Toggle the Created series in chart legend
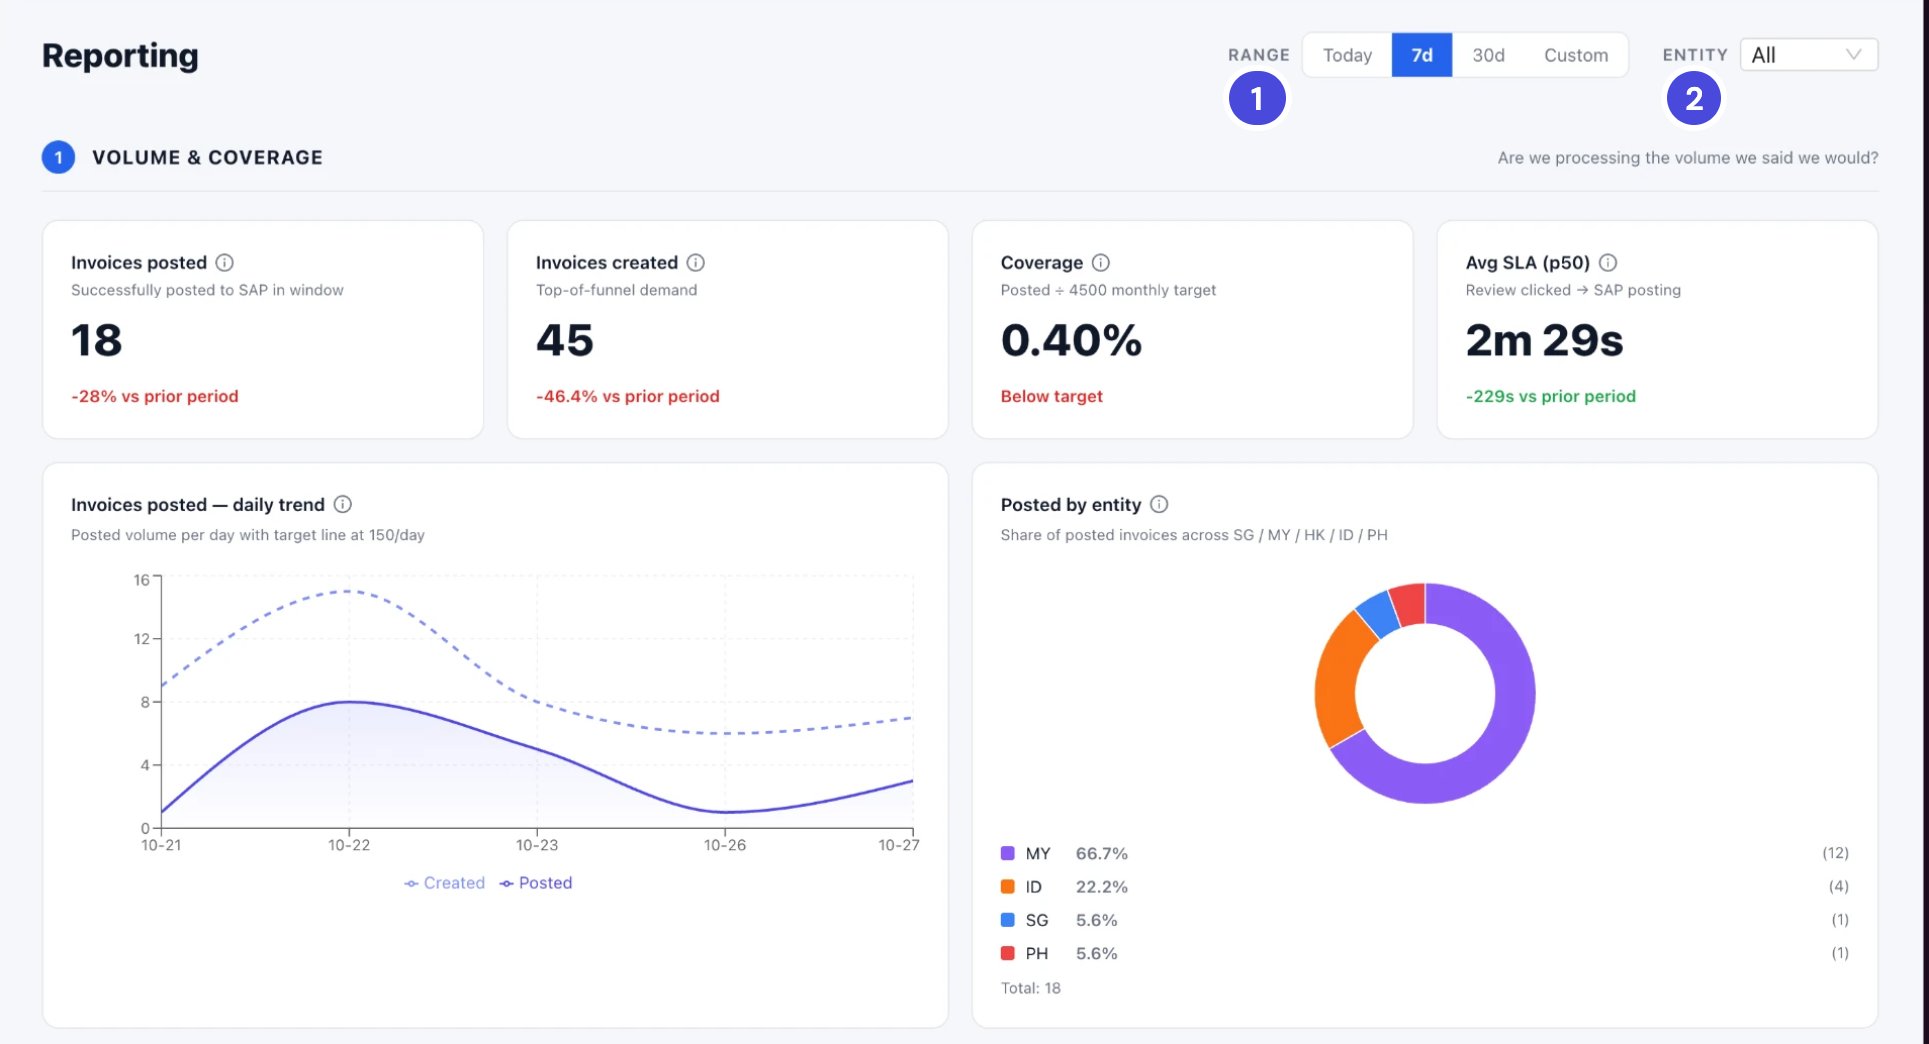The height and width of the screenshot is (1044, 1929). (445, 883)
